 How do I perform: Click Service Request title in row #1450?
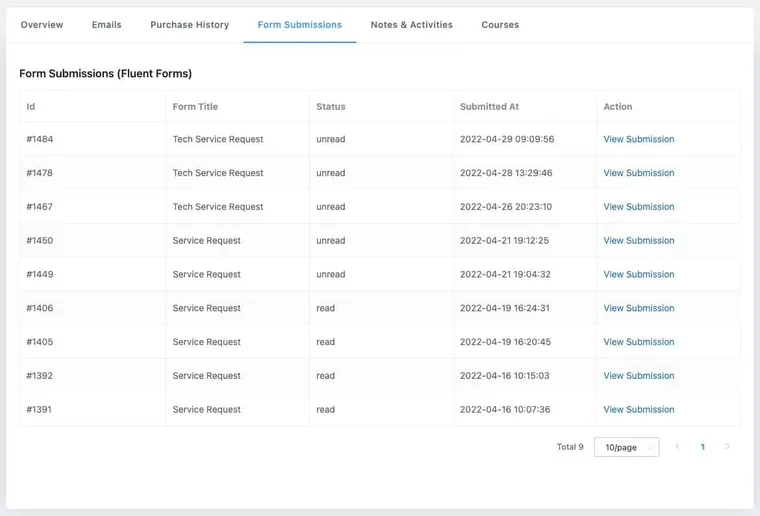click(x=206, y=241)
